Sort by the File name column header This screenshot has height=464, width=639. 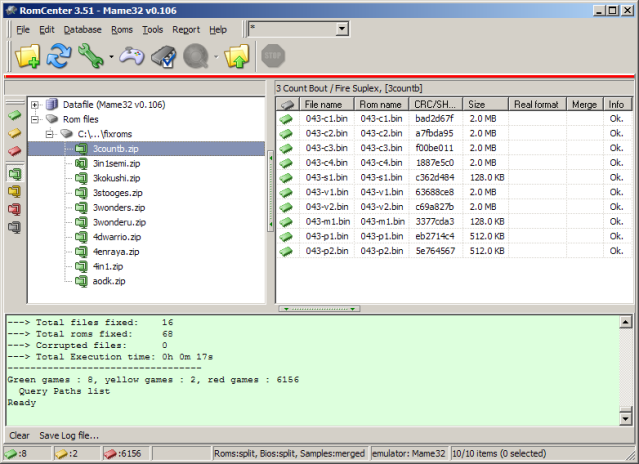[327, 104]
